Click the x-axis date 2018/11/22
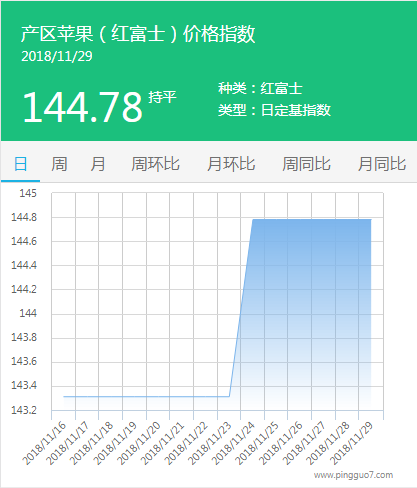 click(x=186, y=443)
